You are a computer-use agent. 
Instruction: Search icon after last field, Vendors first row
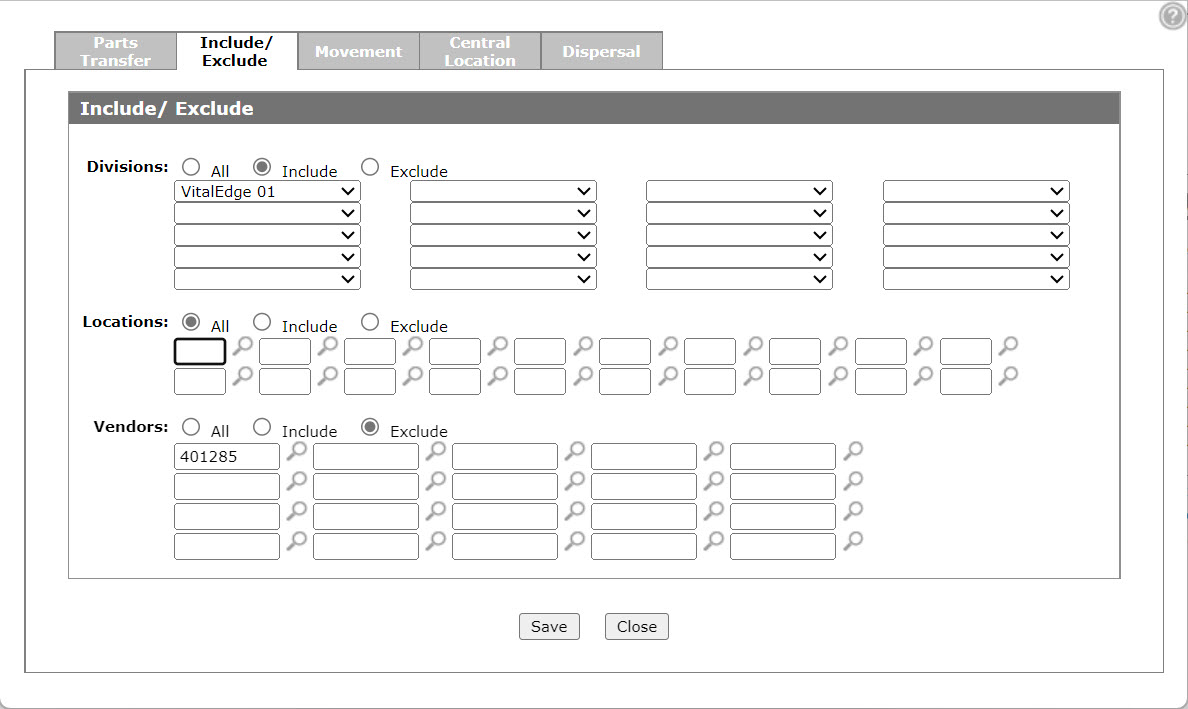853,451
